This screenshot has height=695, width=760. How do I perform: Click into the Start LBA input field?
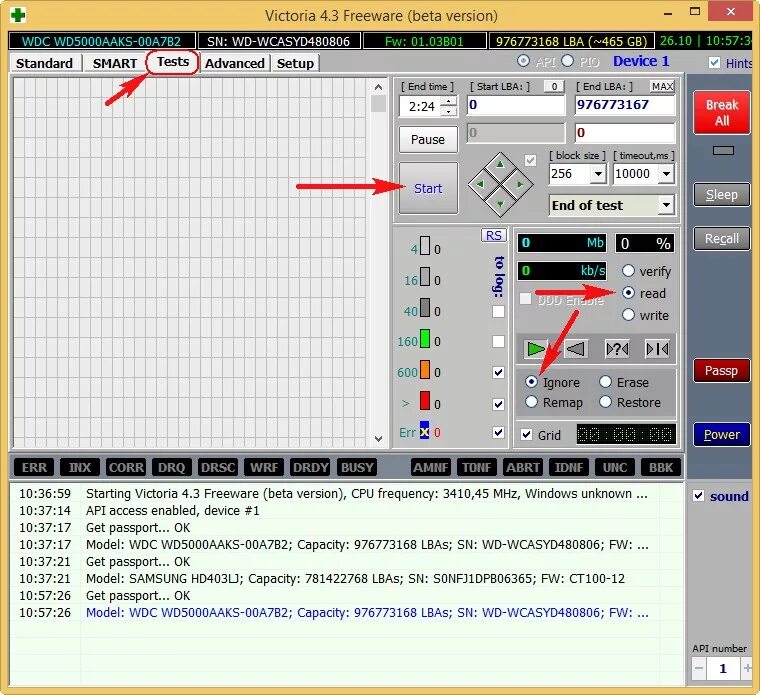[516, 105]
